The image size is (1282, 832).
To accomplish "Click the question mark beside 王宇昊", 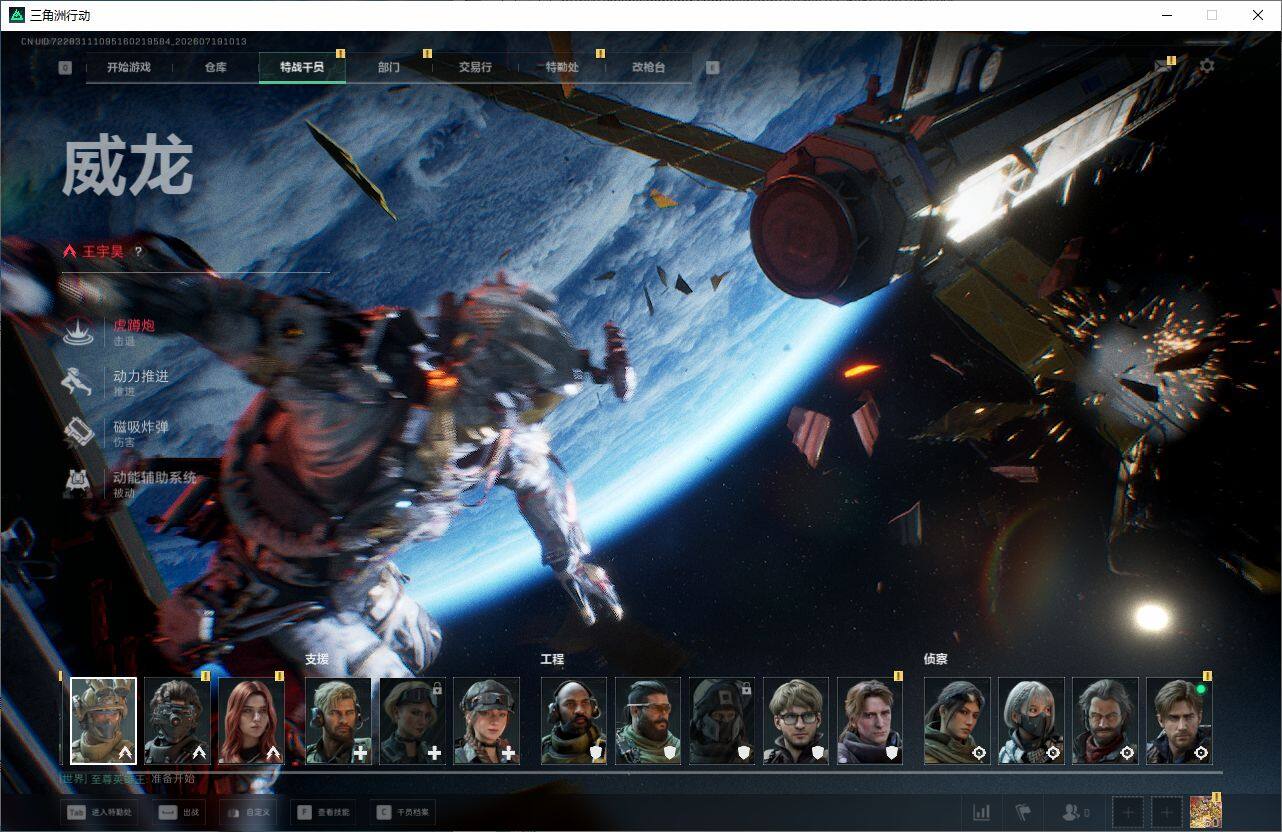I will (138, 252).
